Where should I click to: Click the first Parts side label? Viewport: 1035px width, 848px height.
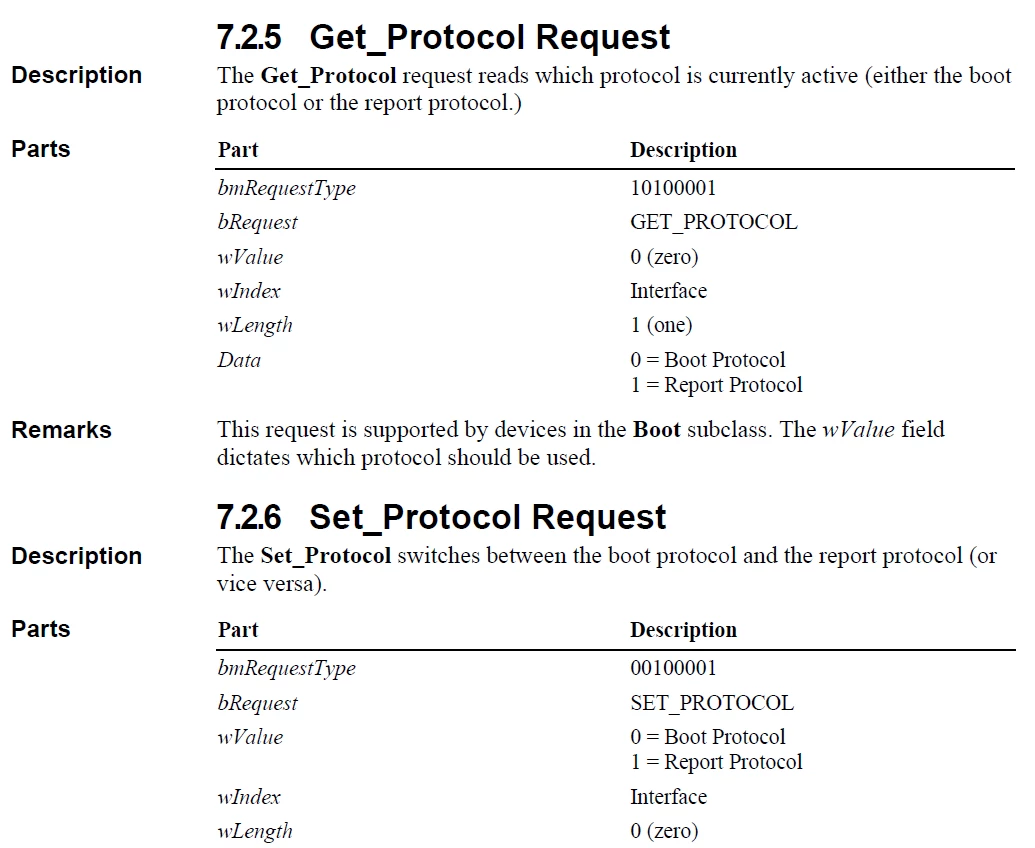pos(41,149)
